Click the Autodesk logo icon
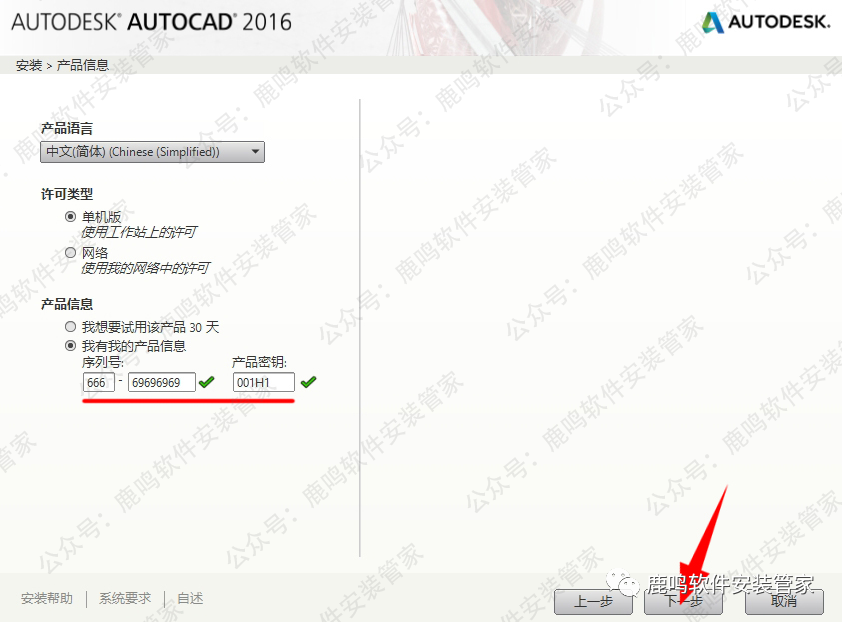 713,23
